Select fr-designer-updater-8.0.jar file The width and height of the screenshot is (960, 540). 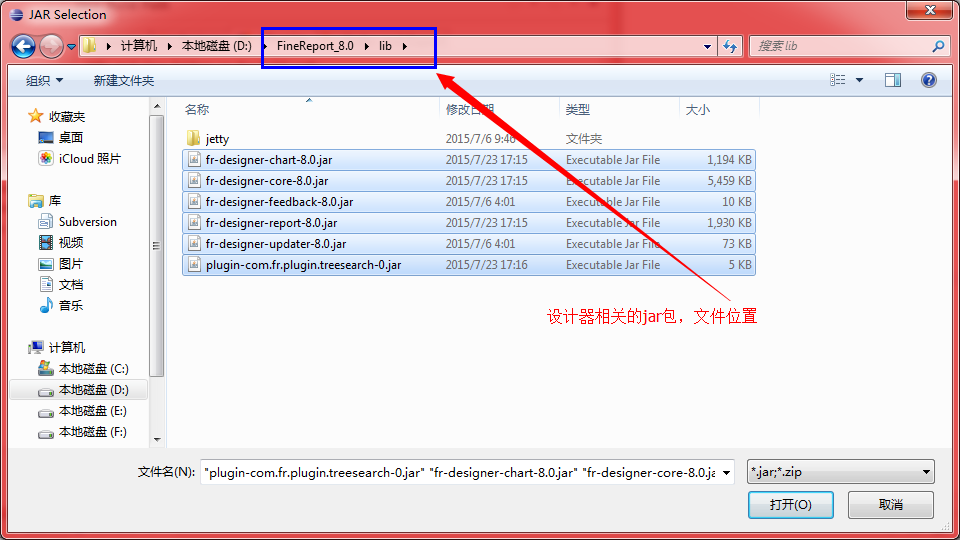[x=468, y=244]
